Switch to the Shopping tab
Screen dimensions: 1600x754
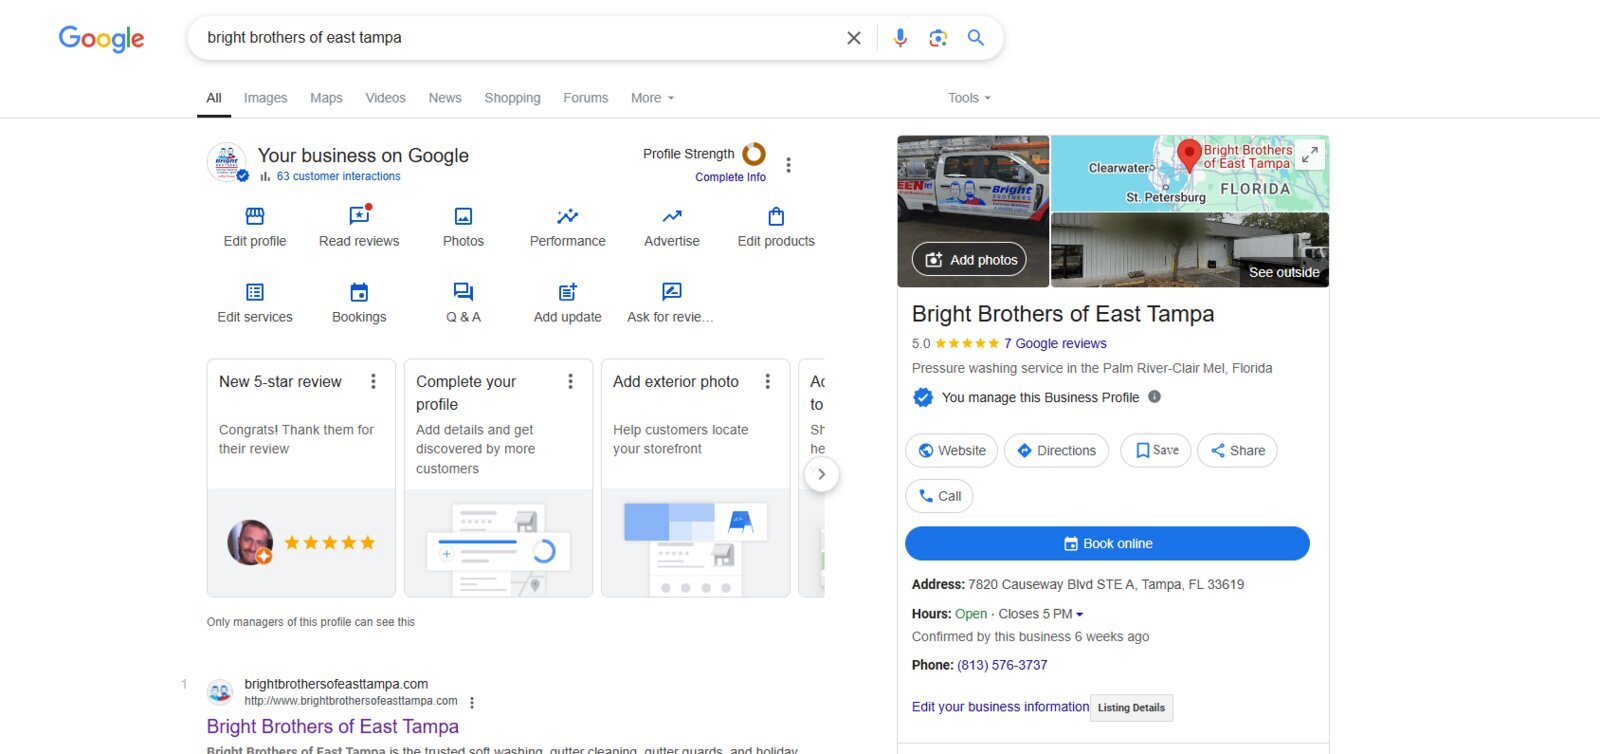click(512, 98)
